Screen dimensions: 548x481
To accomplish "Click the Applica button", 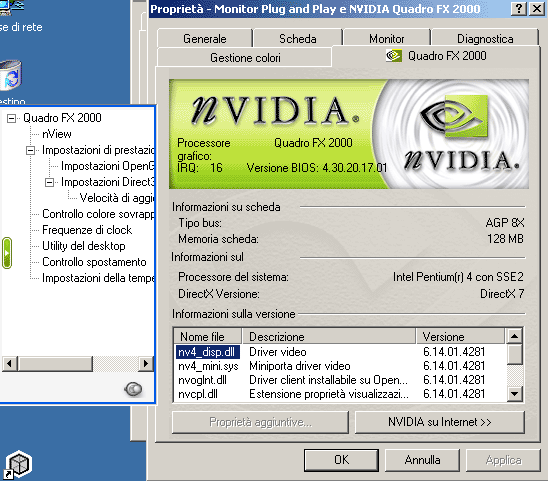I will [503, 460].
